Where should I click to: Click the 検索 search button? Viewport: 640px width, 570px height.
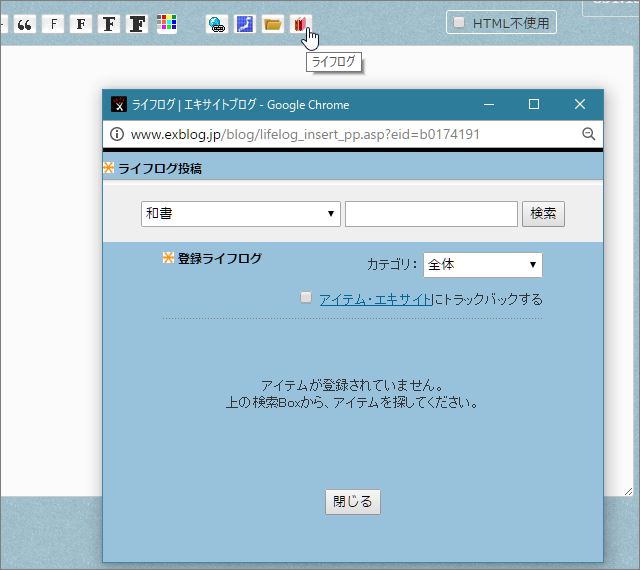543,214
